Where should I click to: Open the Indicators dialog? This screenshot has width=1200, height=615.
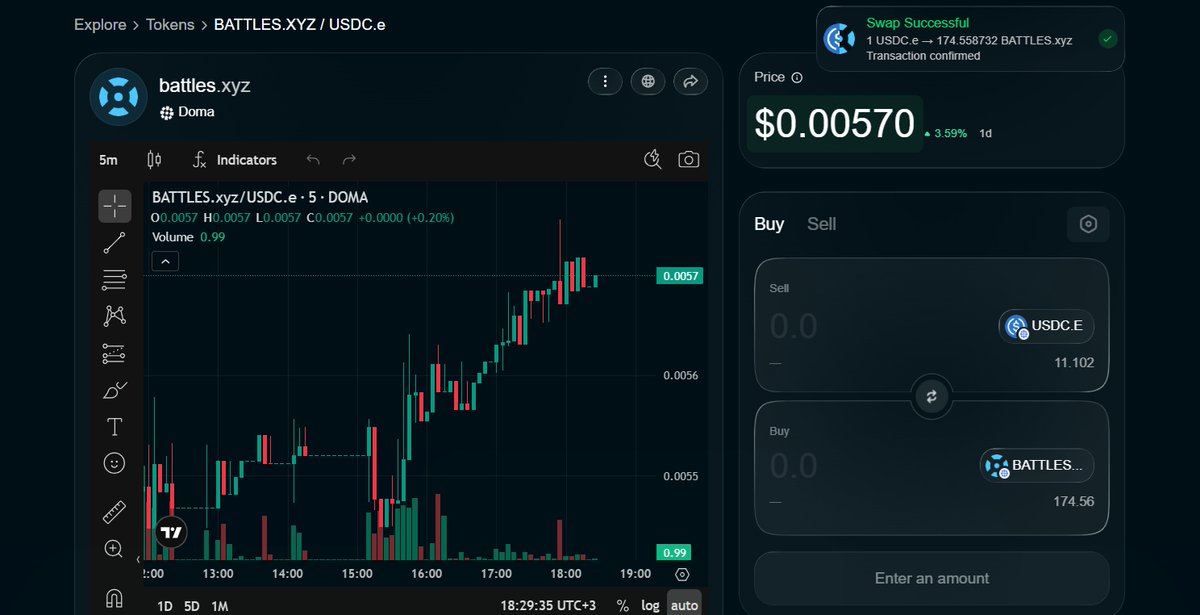[x=235, y=160]
